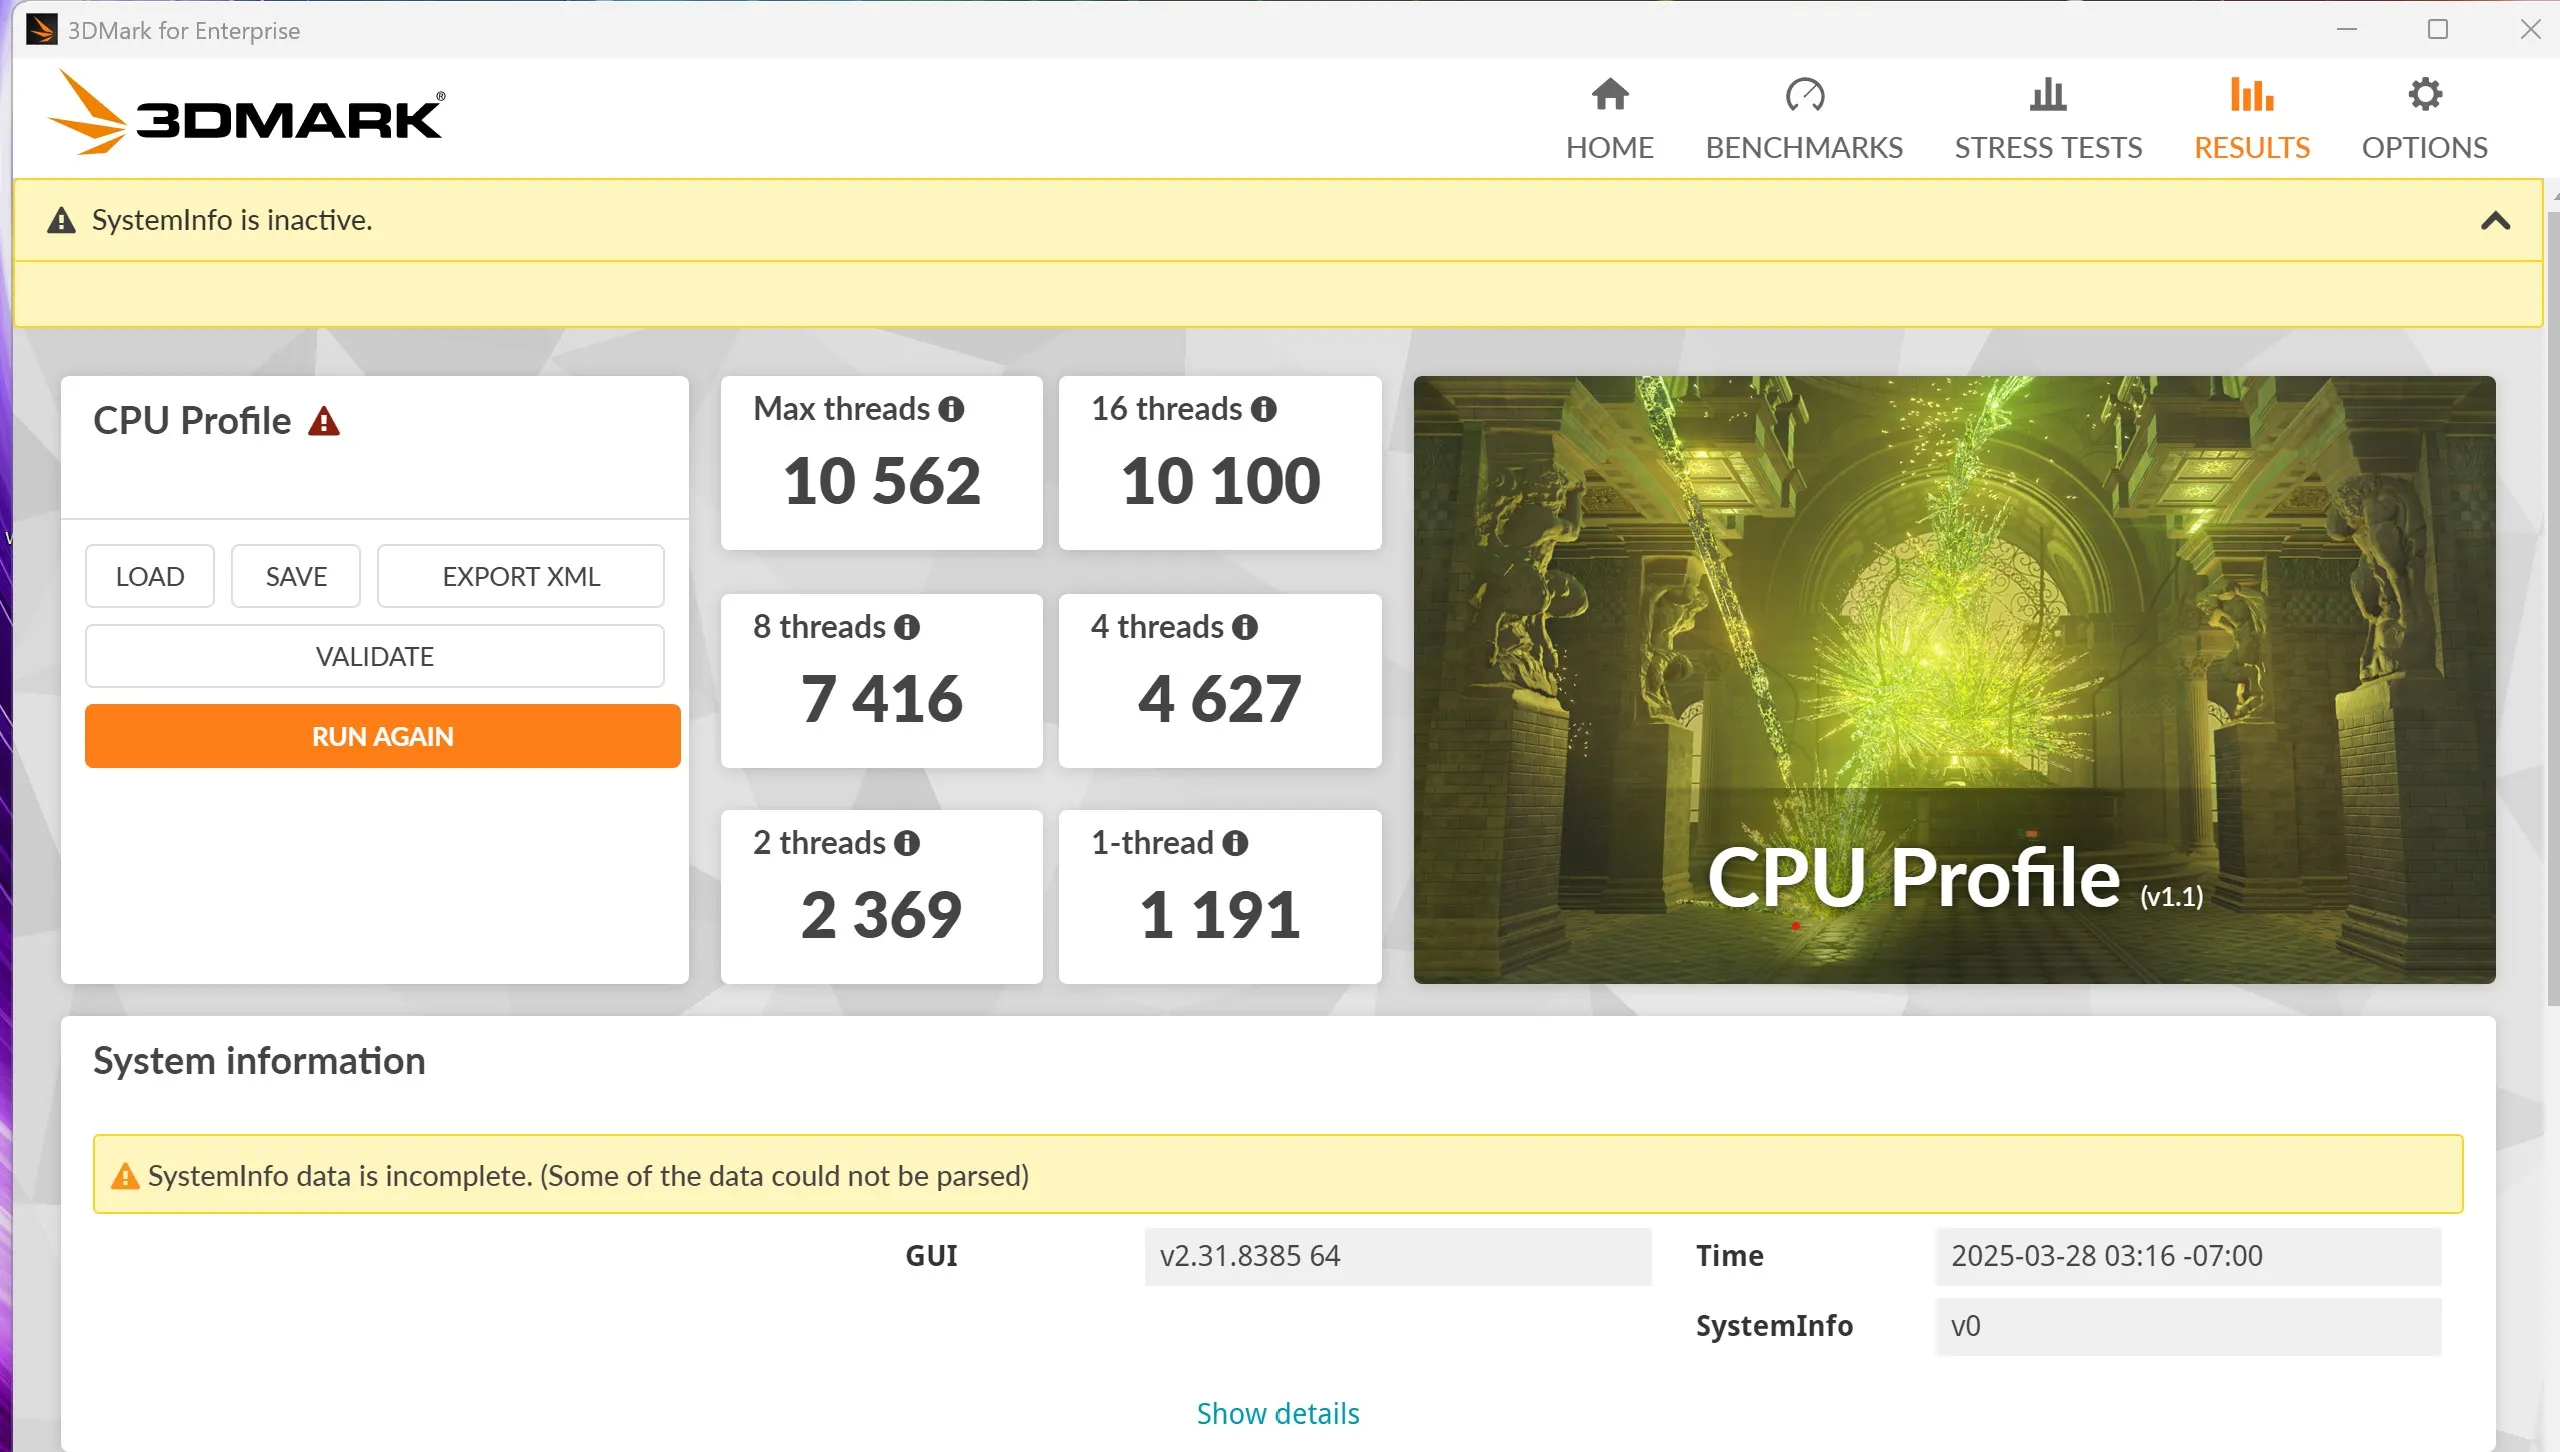Save the benchmark result
2560x1452 pixels.
coord(296,576)
